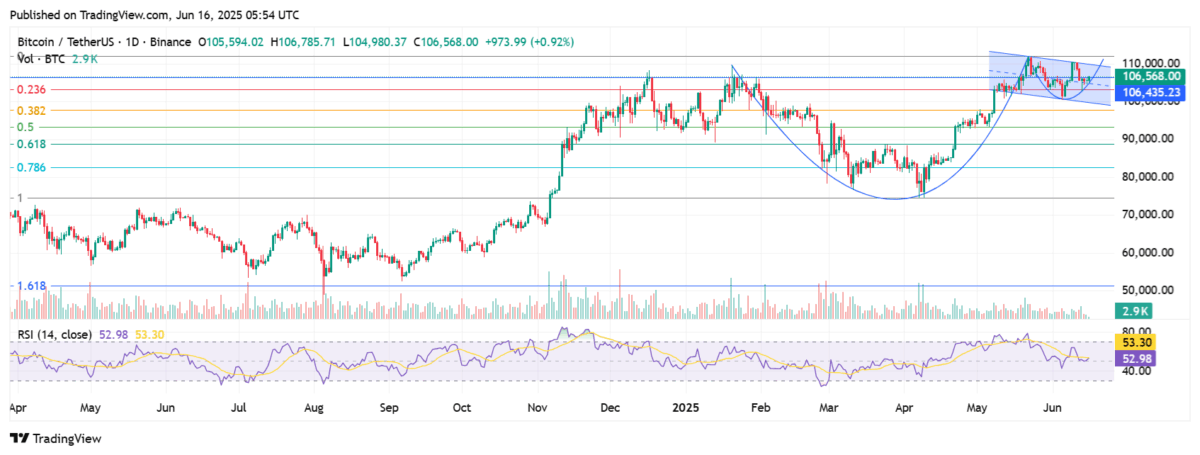Select the 'Bitcoin / TetherUS · 1D · Binance' title
The width and height of the screenshot is (1200, 455).
click(104, 42)
